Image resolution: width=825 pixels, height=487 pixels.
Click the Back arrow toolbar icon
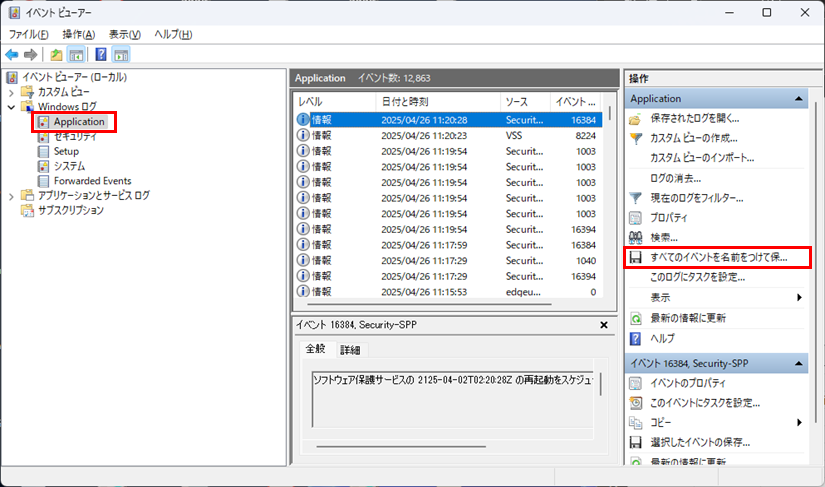[12, 55]
